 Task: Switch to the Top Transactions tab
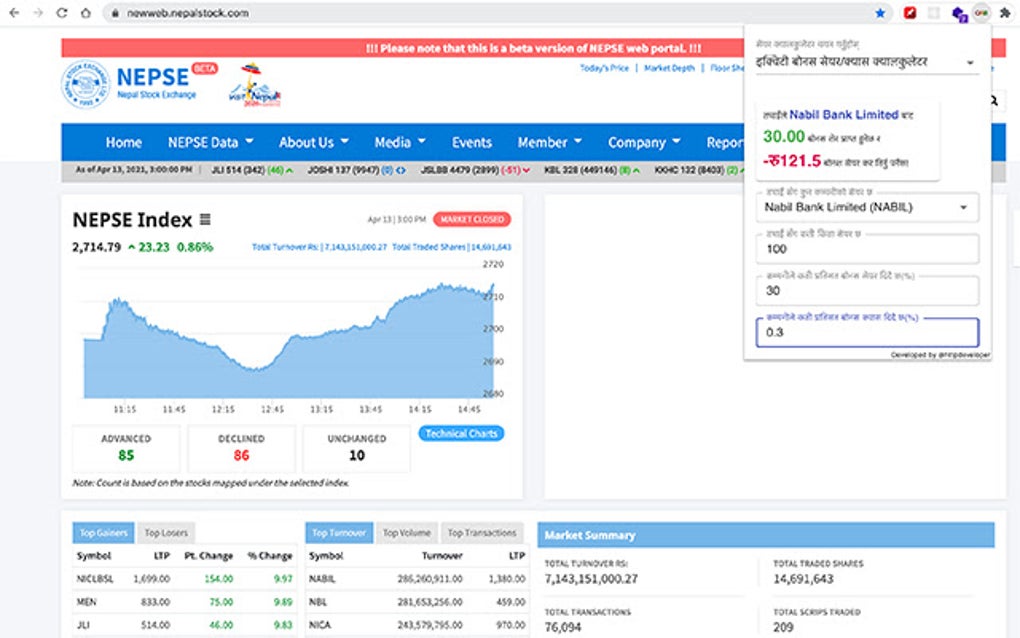(482, 533)
